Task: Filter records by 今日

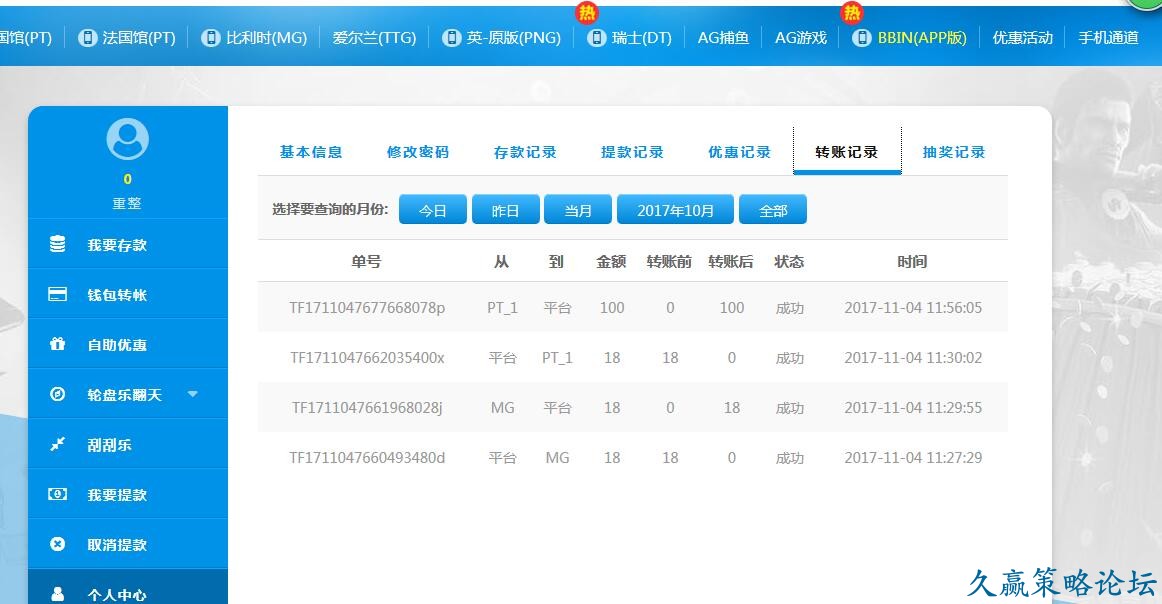Action: 433,210
